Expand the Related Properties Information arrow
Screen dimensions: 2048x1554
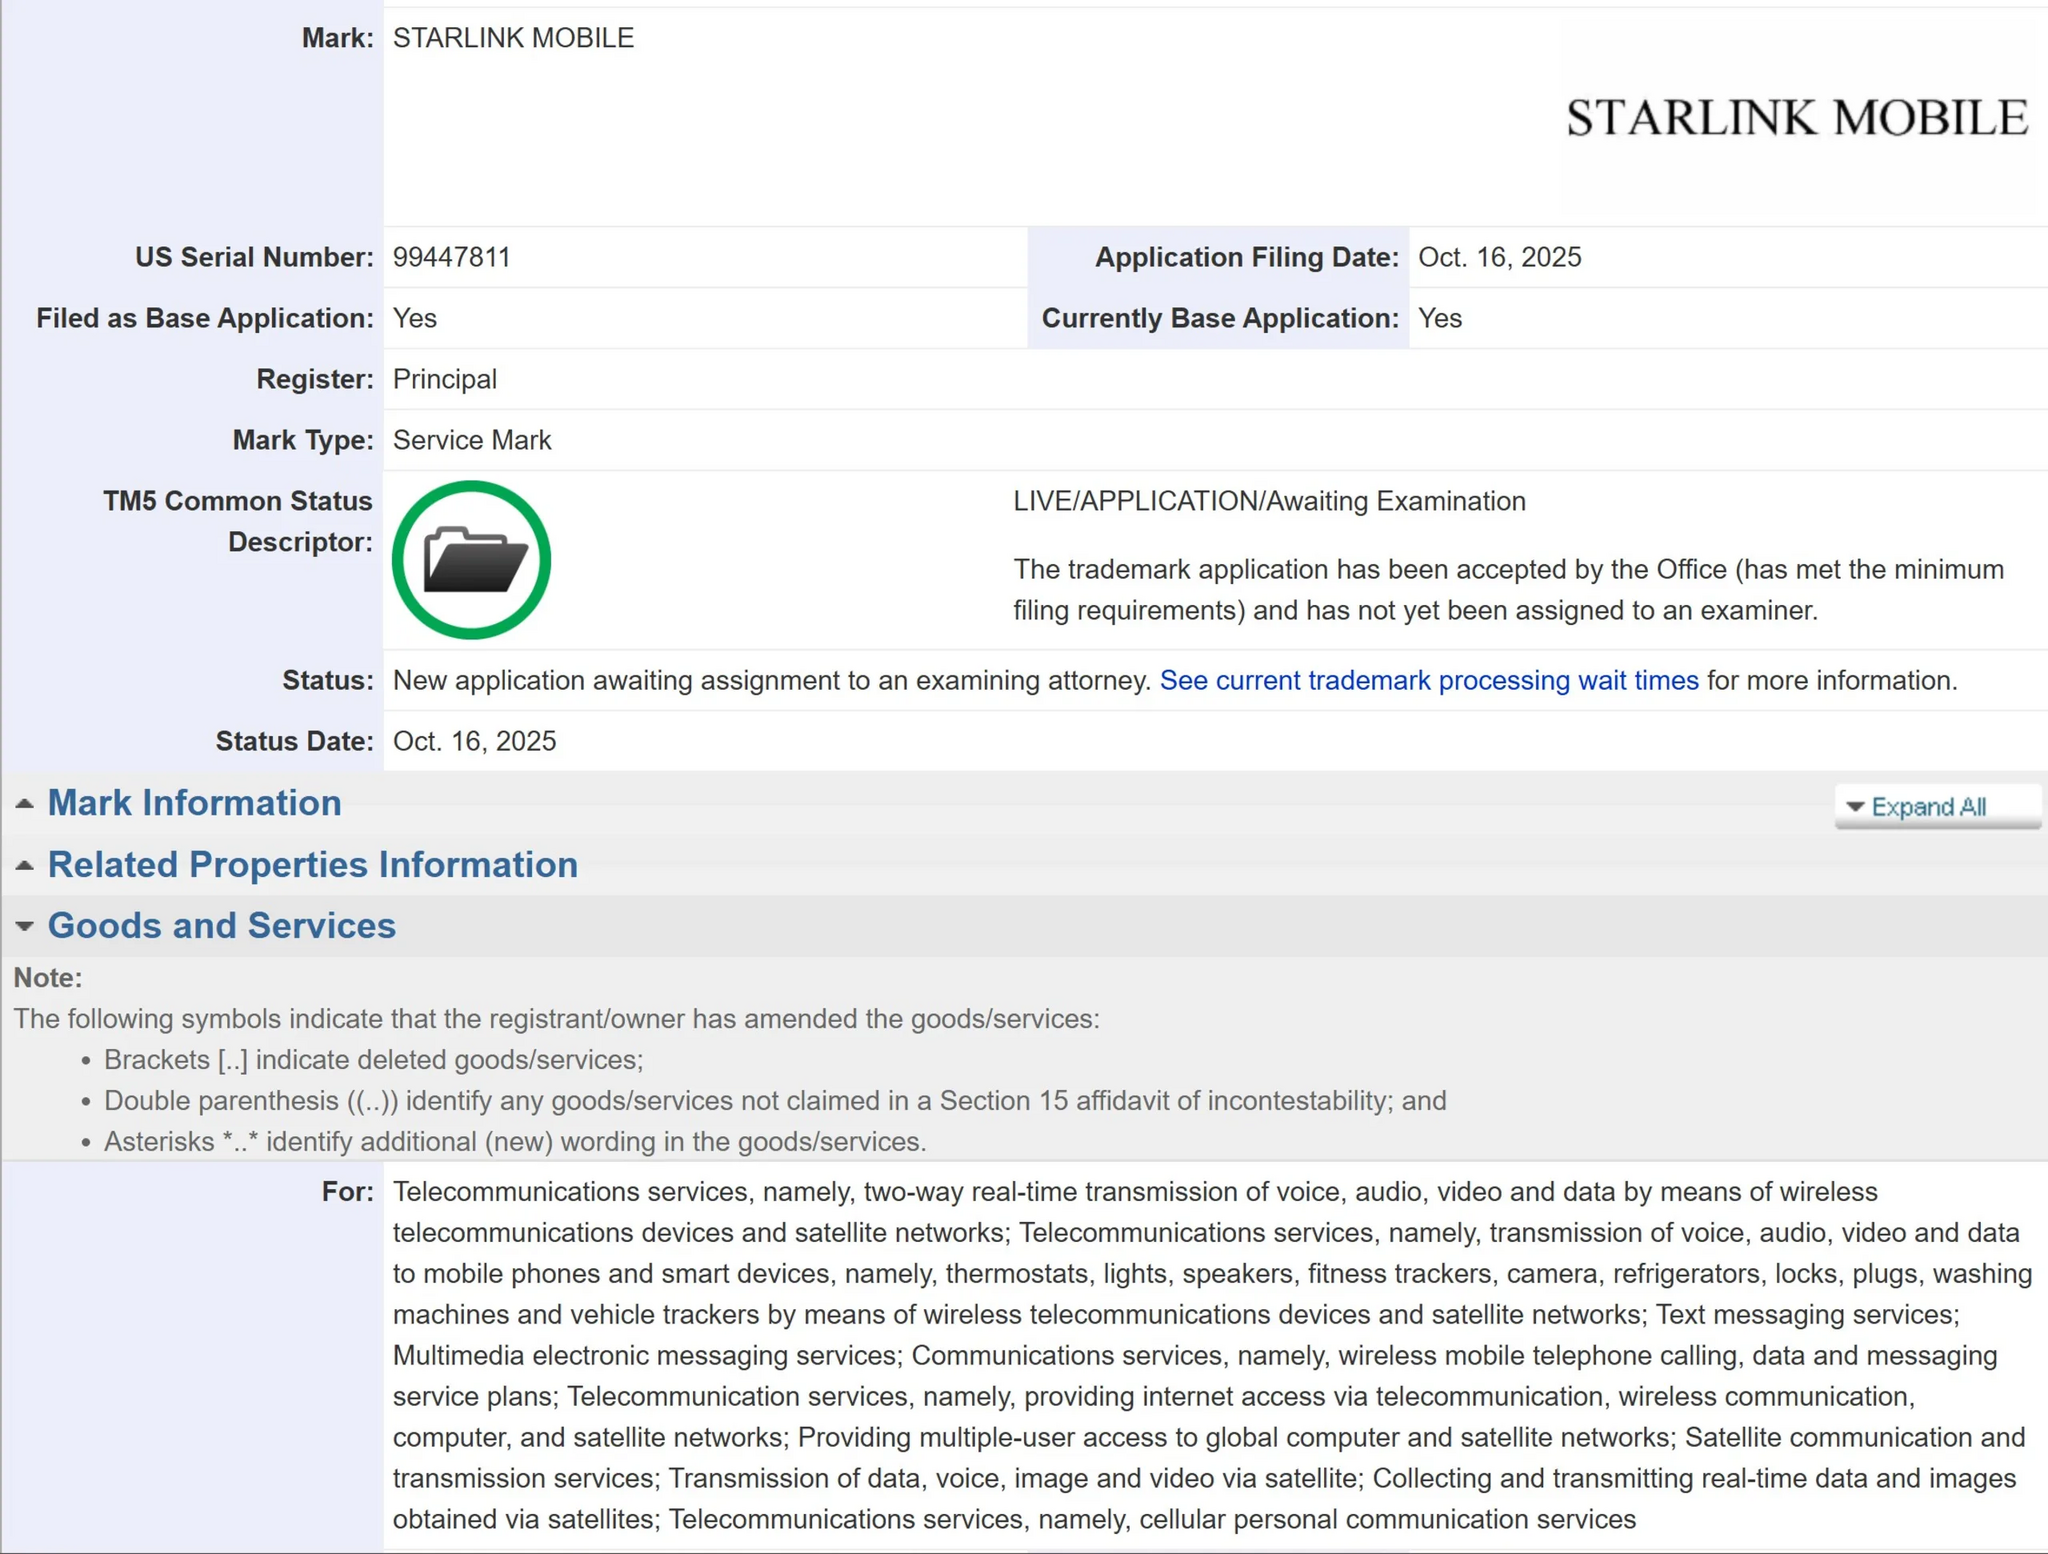tap(25, 865)
